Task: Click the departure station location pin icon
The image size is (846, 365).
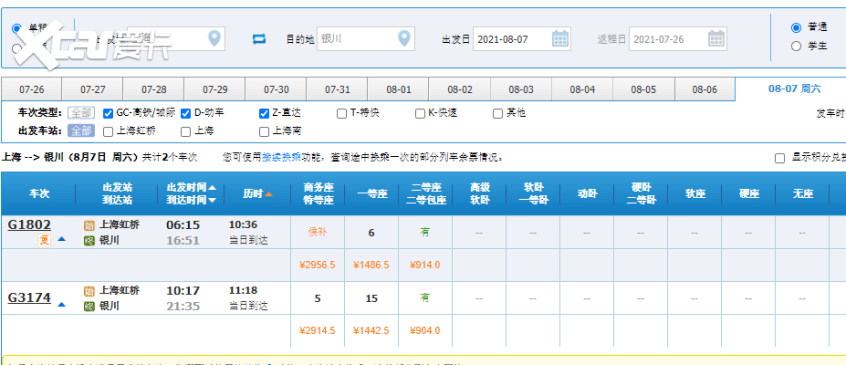Action: 215,38
